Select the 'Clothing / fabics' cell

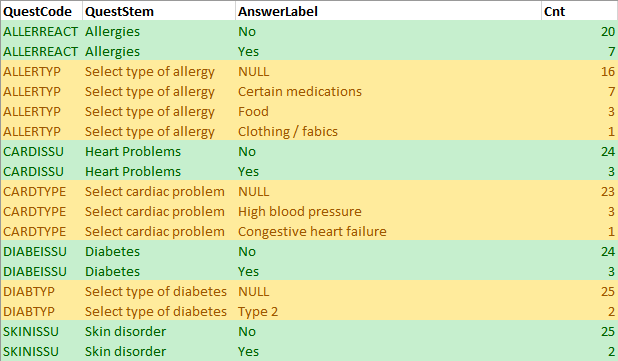tap(388, 131)
